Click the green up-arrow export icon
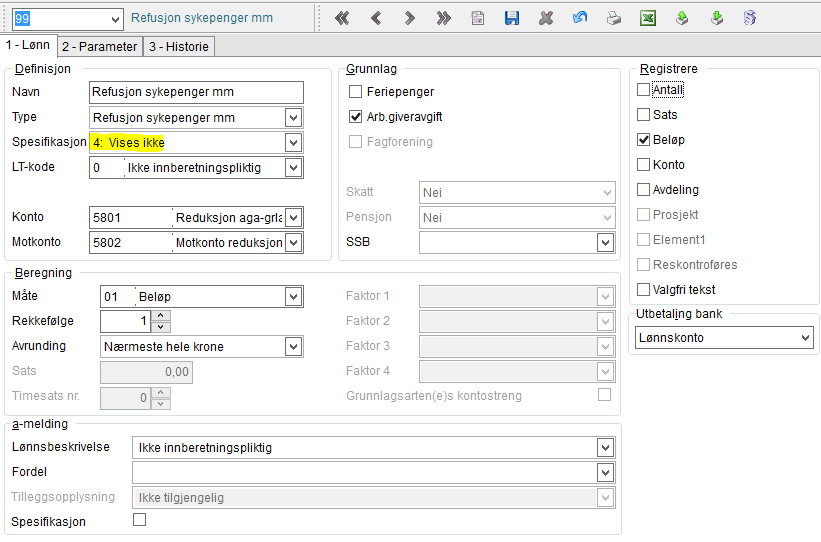Viewport: 821px width, 542px height. (x=682, y=18)
